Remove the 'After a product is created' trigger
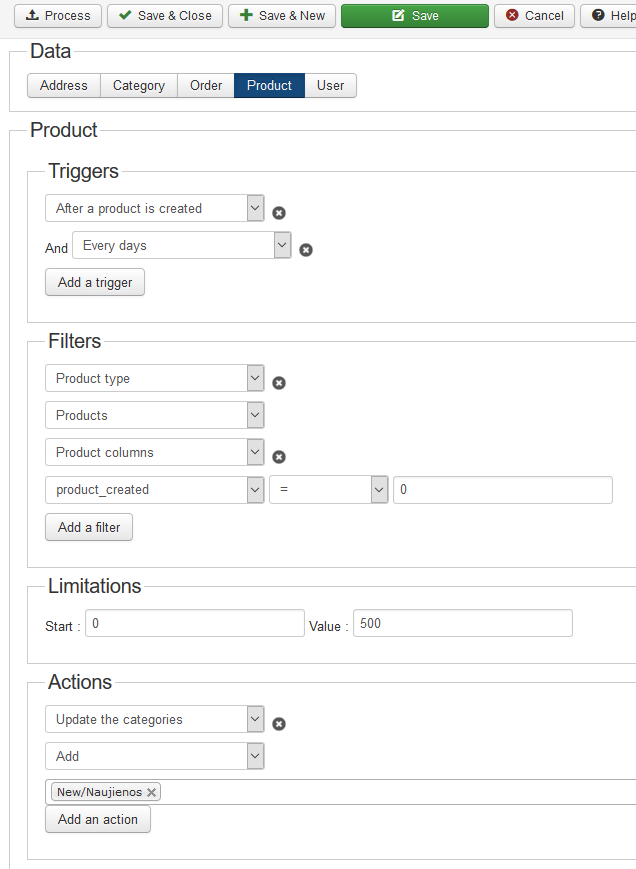The width and height of the screenshot is (636, 869). tap(279, 213)
